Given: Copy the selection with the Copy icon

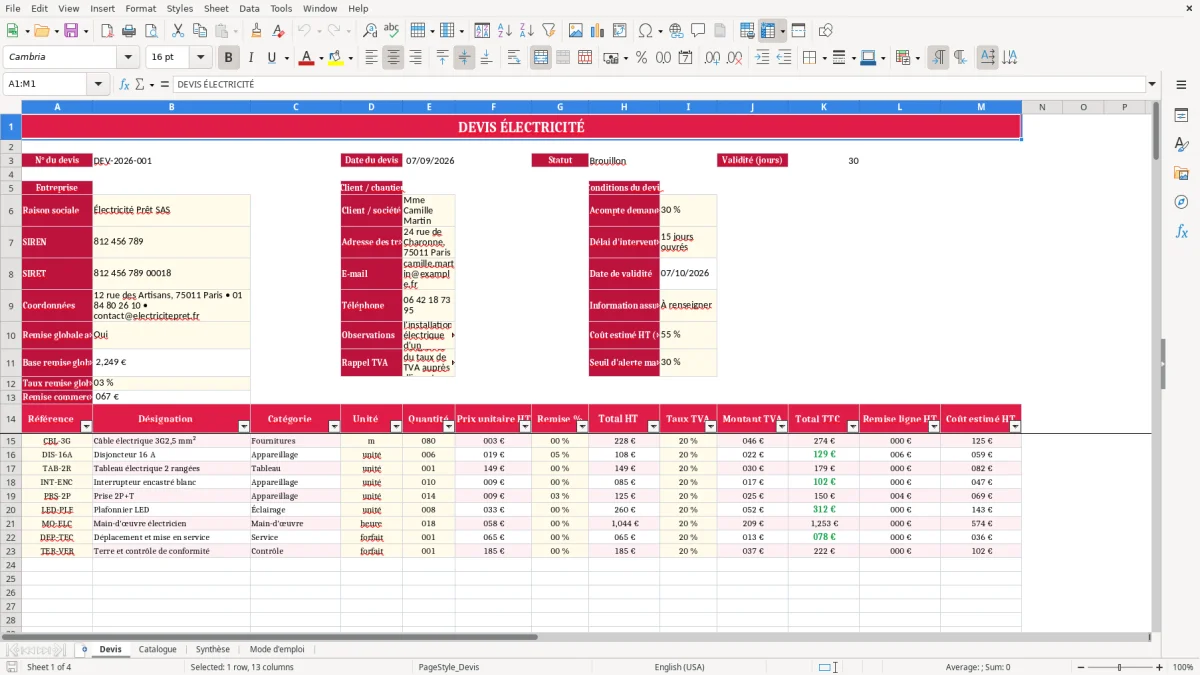Looking at the screenshot, I should [199, 31].
